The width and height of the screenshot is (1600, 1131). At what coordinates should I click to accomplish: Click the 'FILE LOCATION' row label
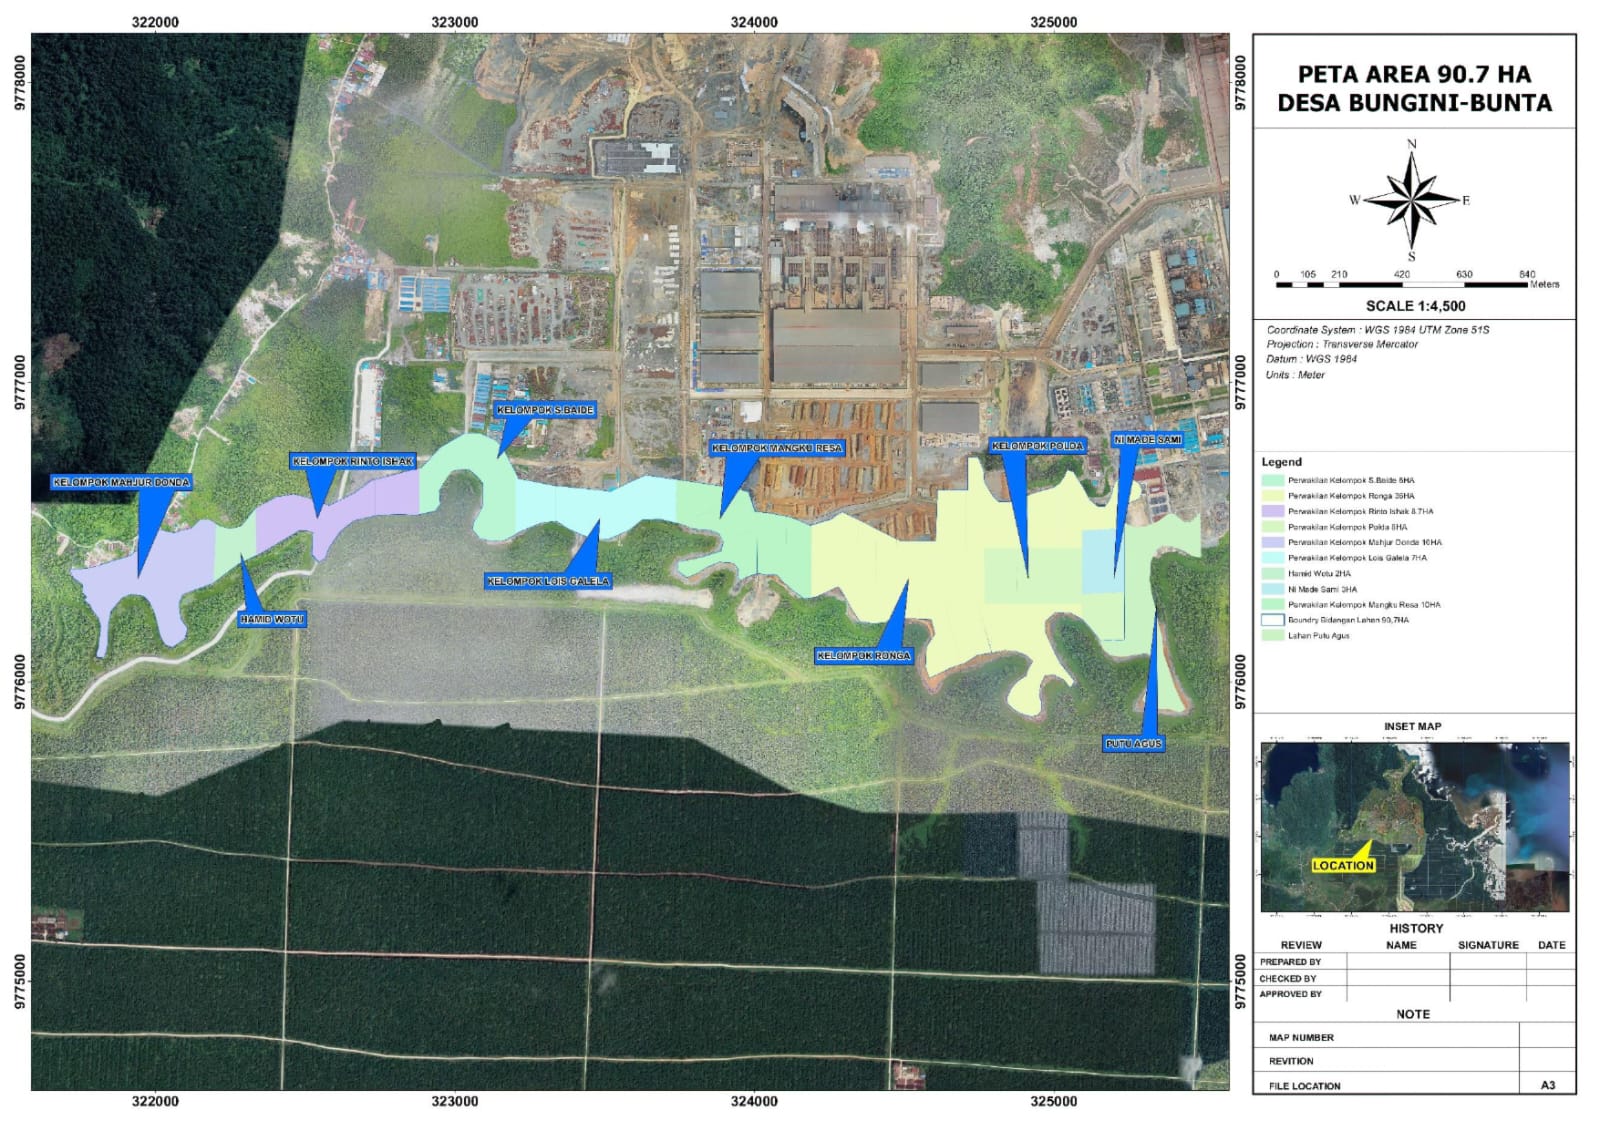click(x=1304, y=1086)
